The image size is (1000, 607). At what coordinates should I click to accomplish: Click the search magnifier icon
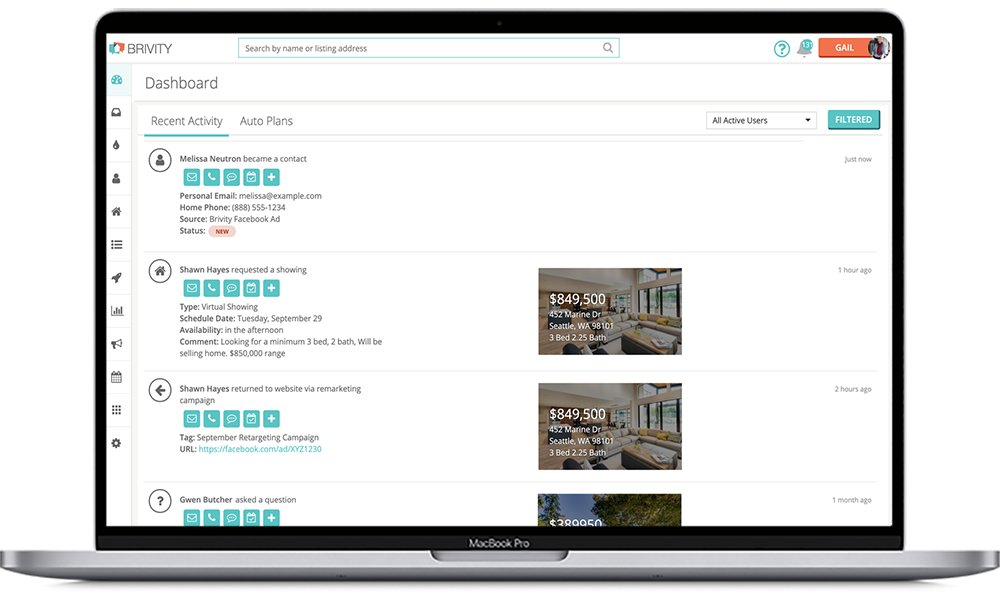[608, 48]
